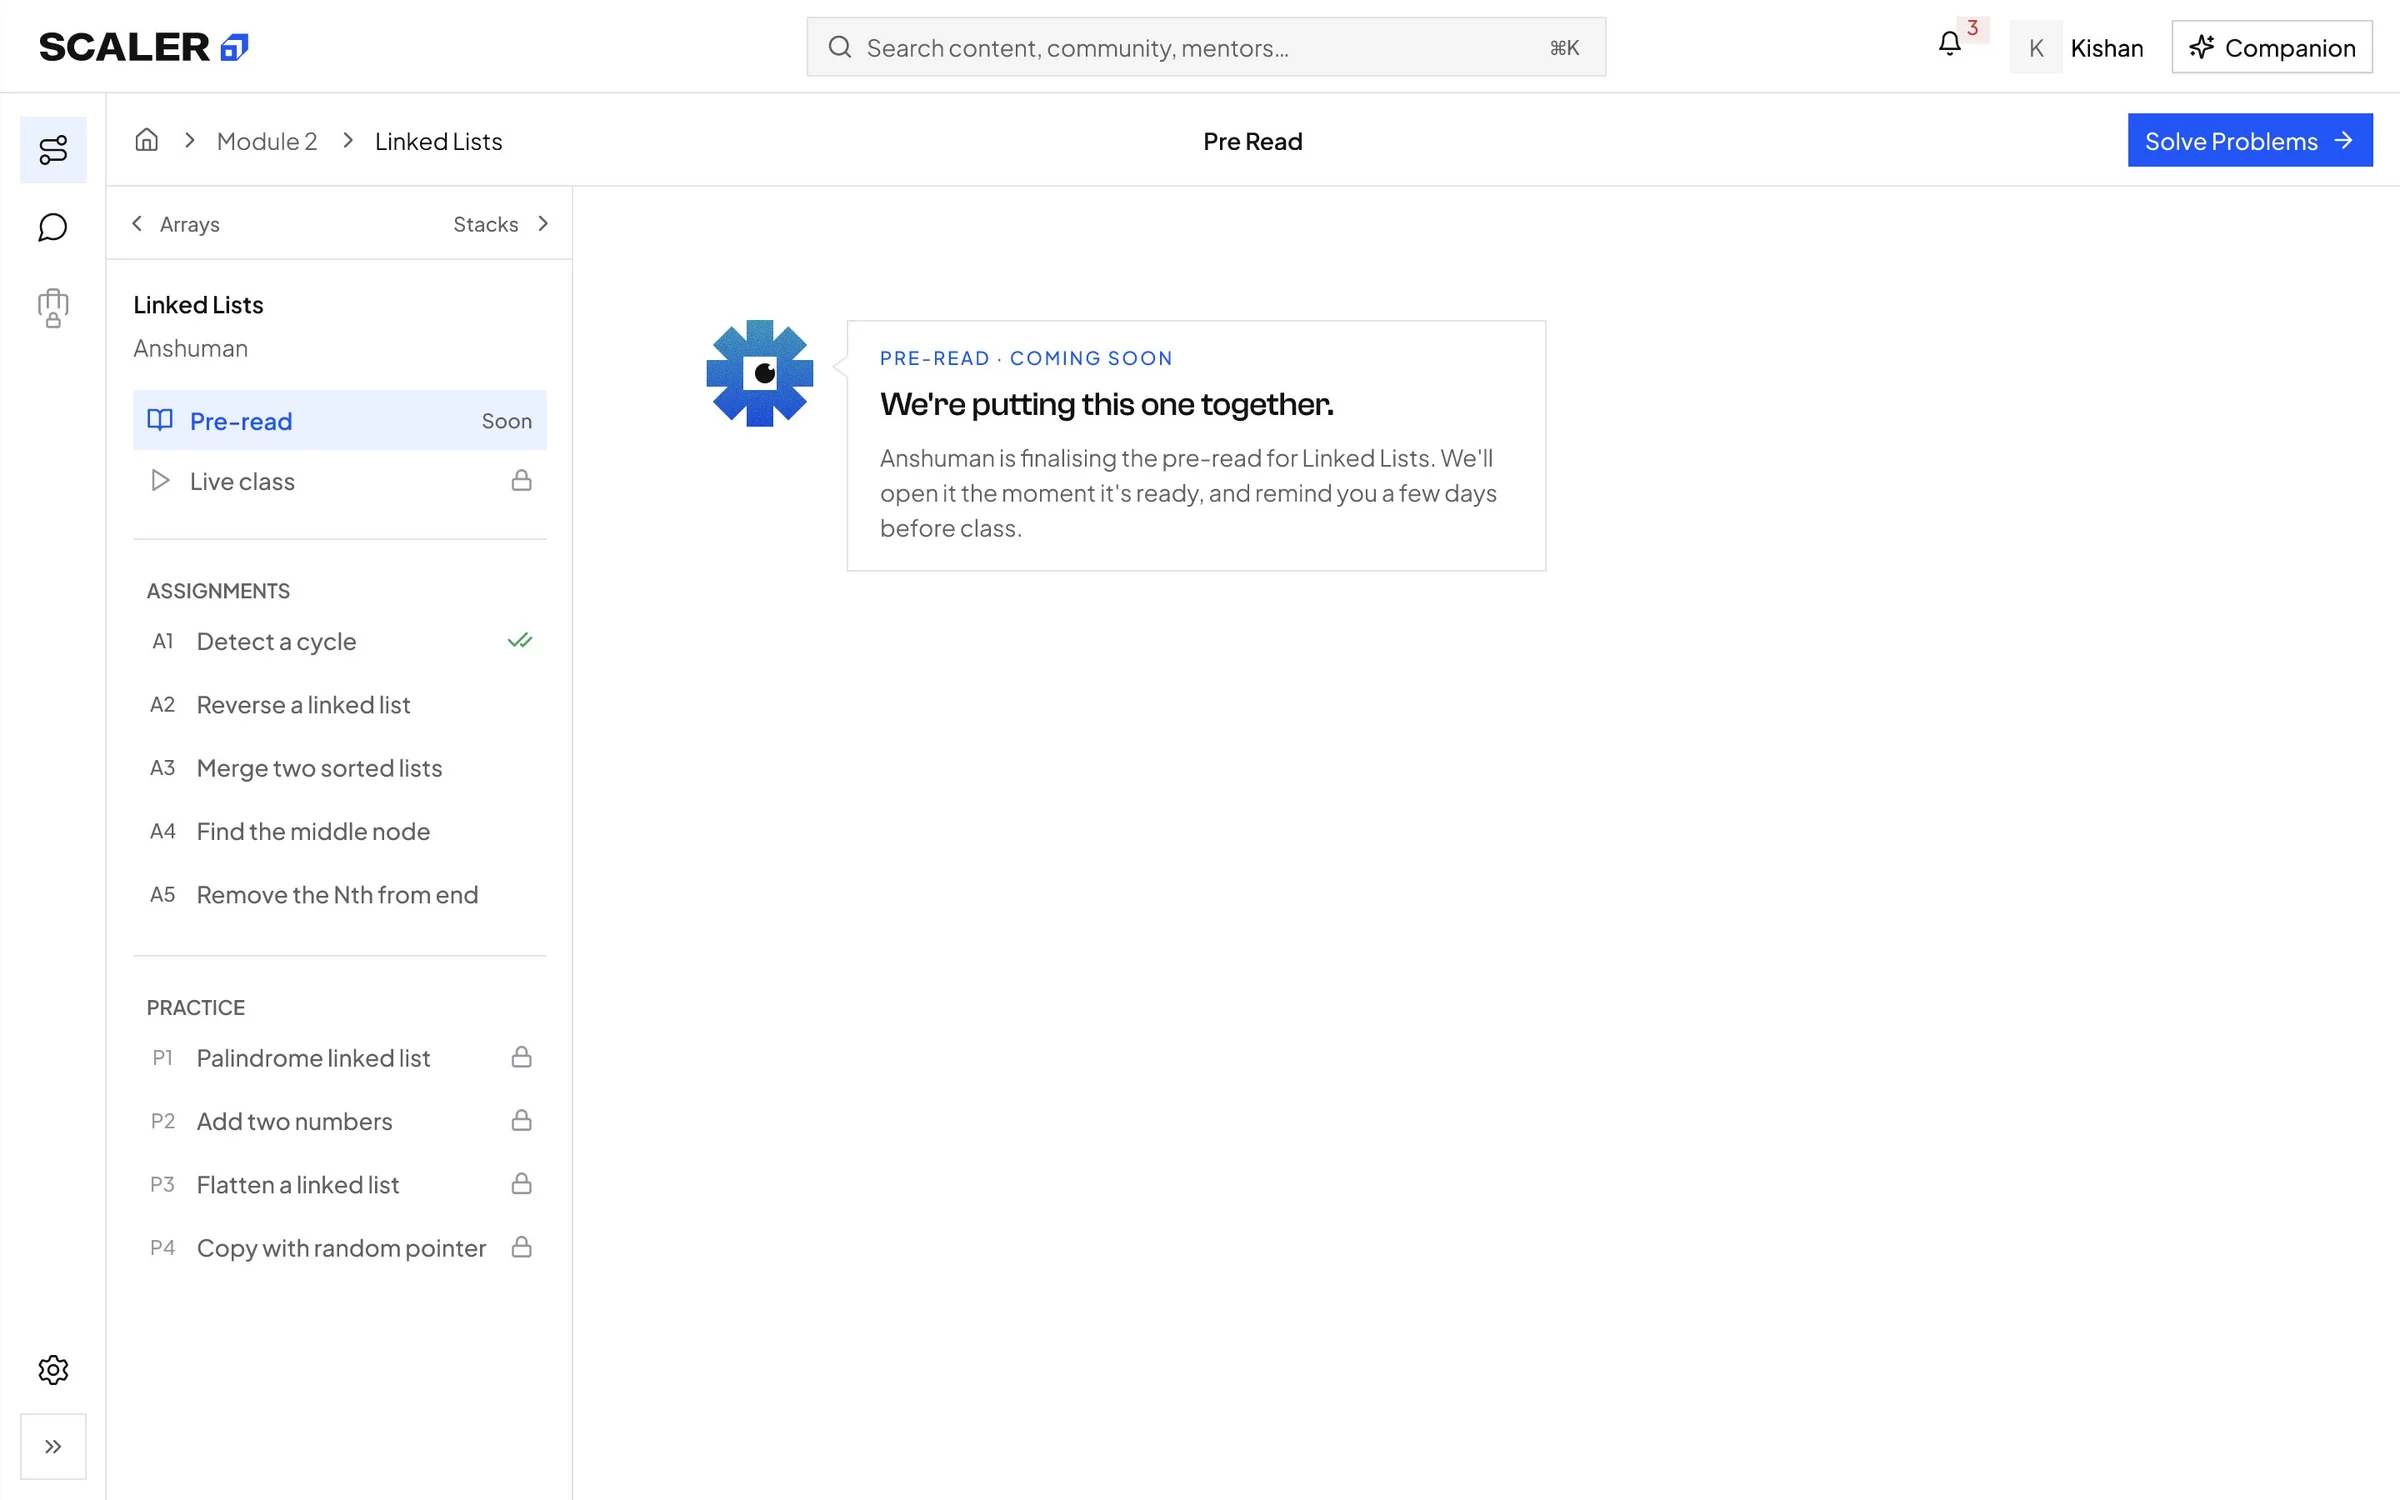Screen dimensions: 2400x1500
Task: Open practice P3 Flatten a linked list
Action: coord(340,1184)
